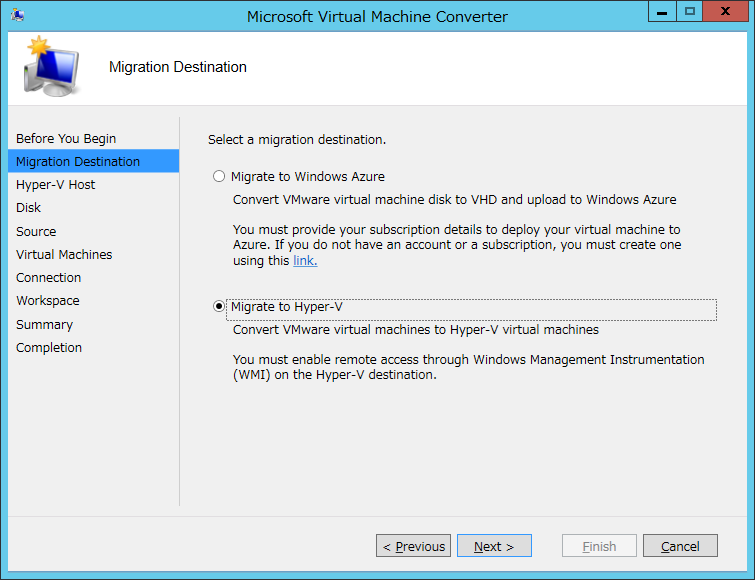Select the Completion step

(x=49, y=348)
